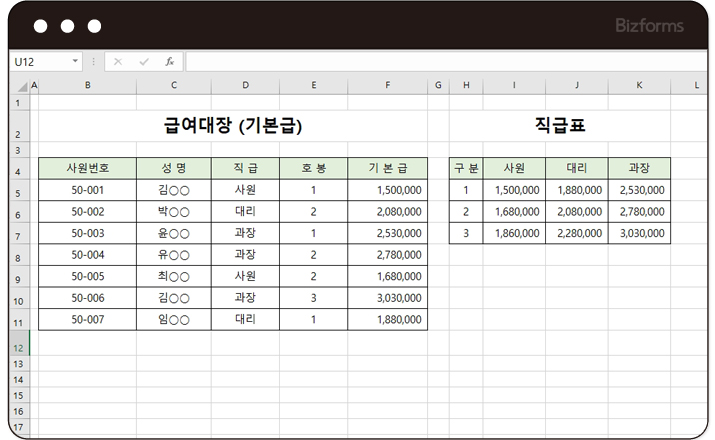715x440 pixels.
Task: Select column F header
Action: (388, 85)
